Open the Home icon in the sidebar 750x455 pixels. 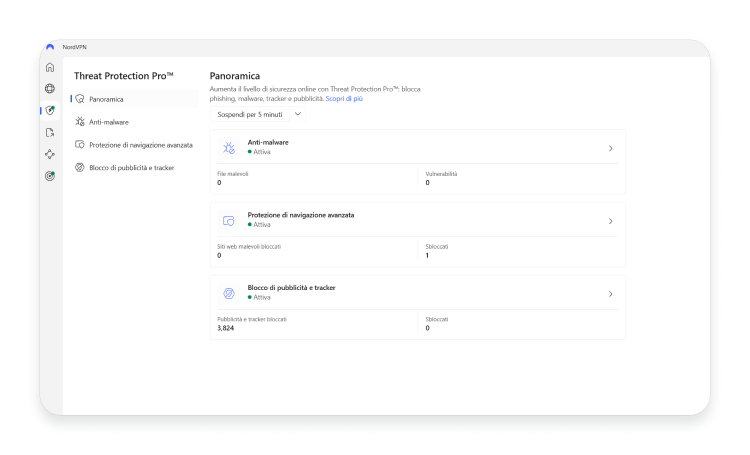[x=50, y=67]
